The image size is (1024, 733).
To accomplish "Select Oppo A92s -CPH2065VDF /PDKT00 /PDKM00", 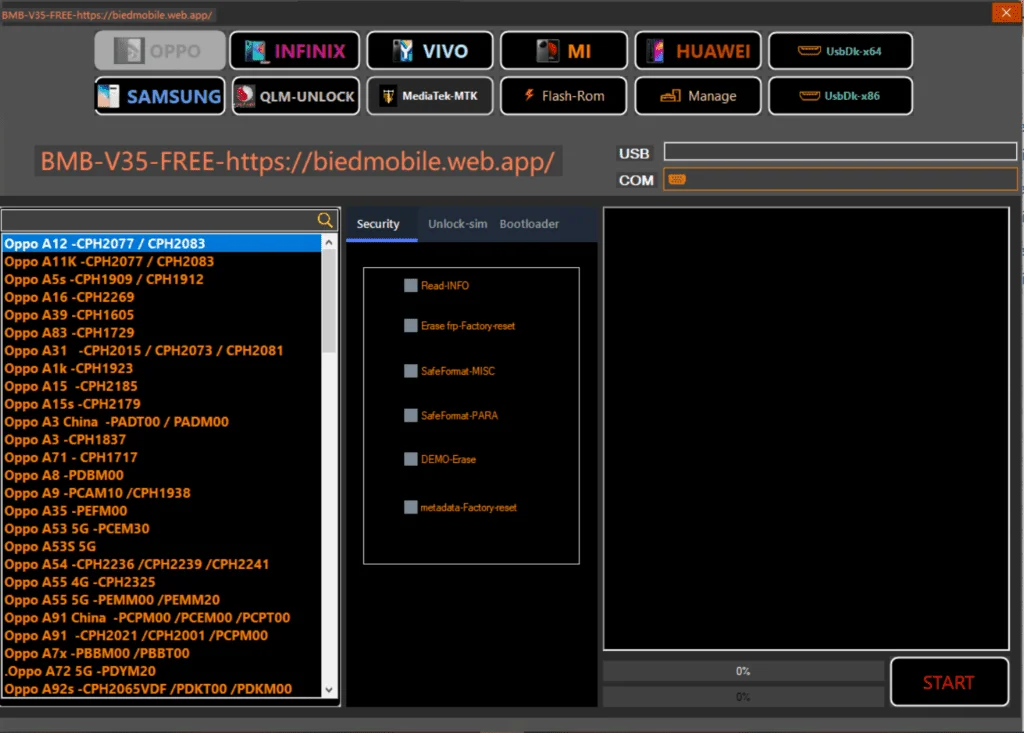I will [x=162, y=689].
